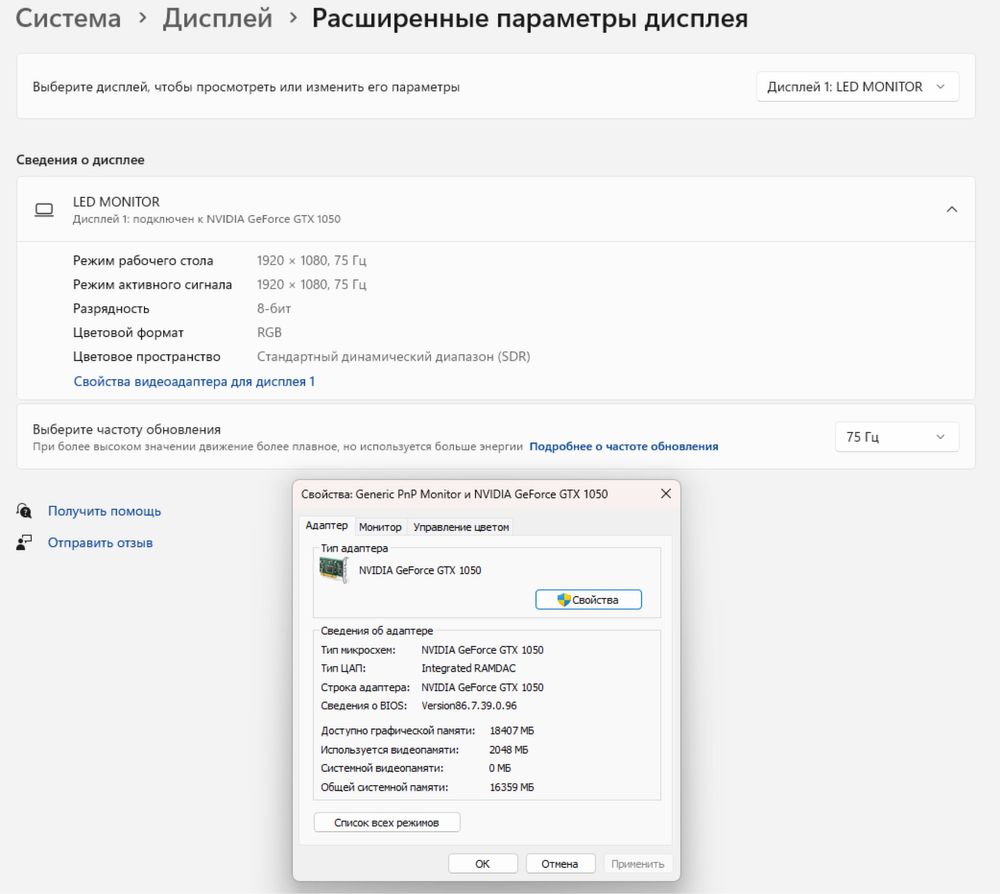
Task: Click the 16359 МБ shared memory value
Action: (x=511, y=788)
